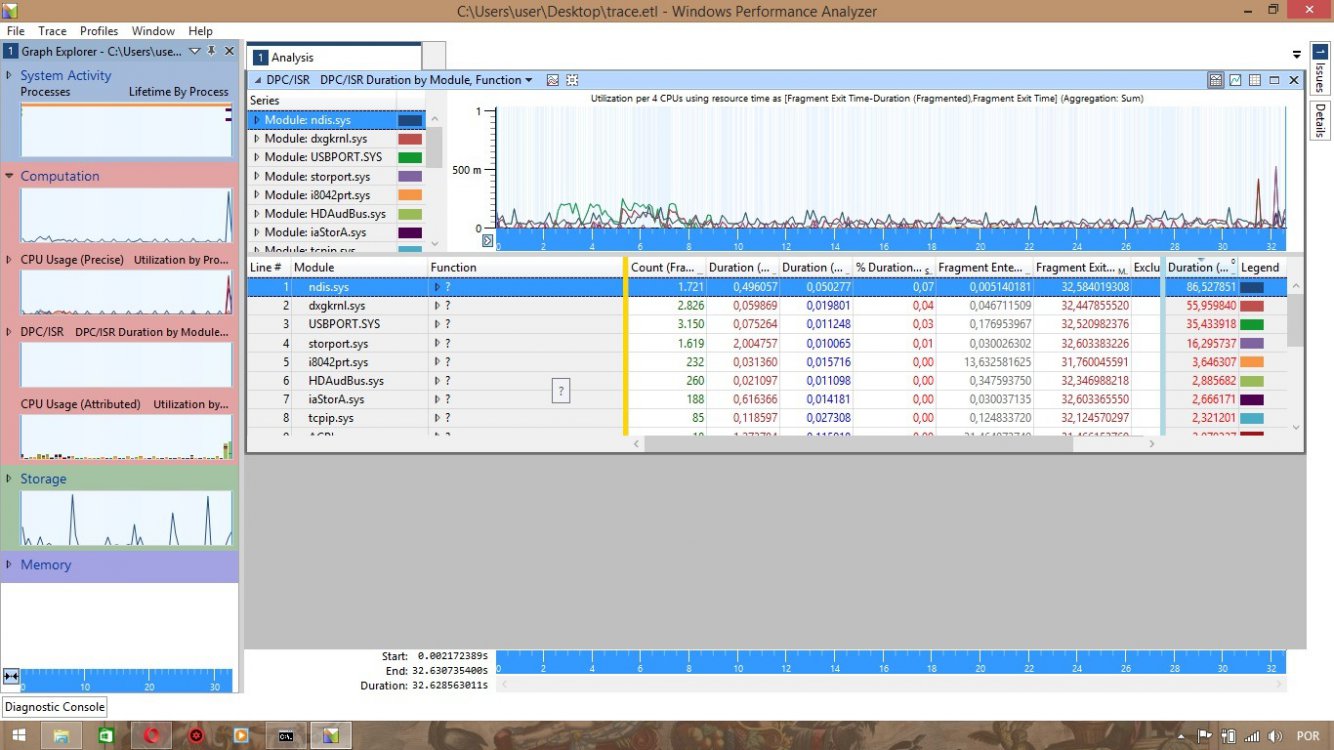Select the storport.sys table row
The width and height of the screenshot is (1334, 750).
[x=766, y=343]
